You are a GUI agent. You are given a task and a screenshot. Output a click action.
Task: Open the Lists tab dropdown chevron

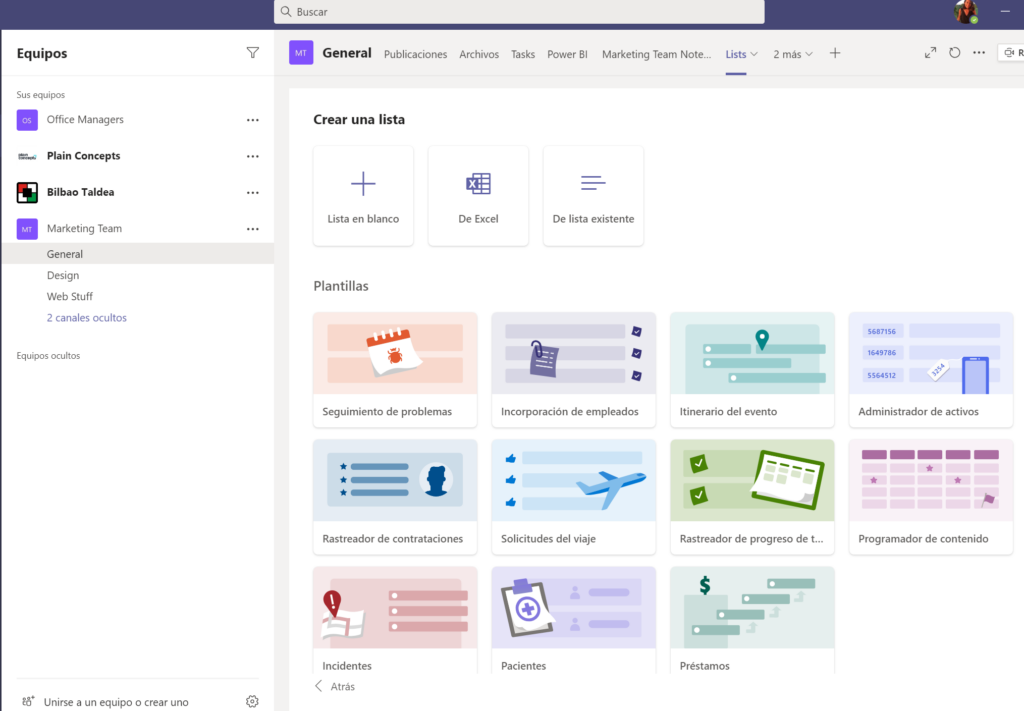[x=754, y=54]
